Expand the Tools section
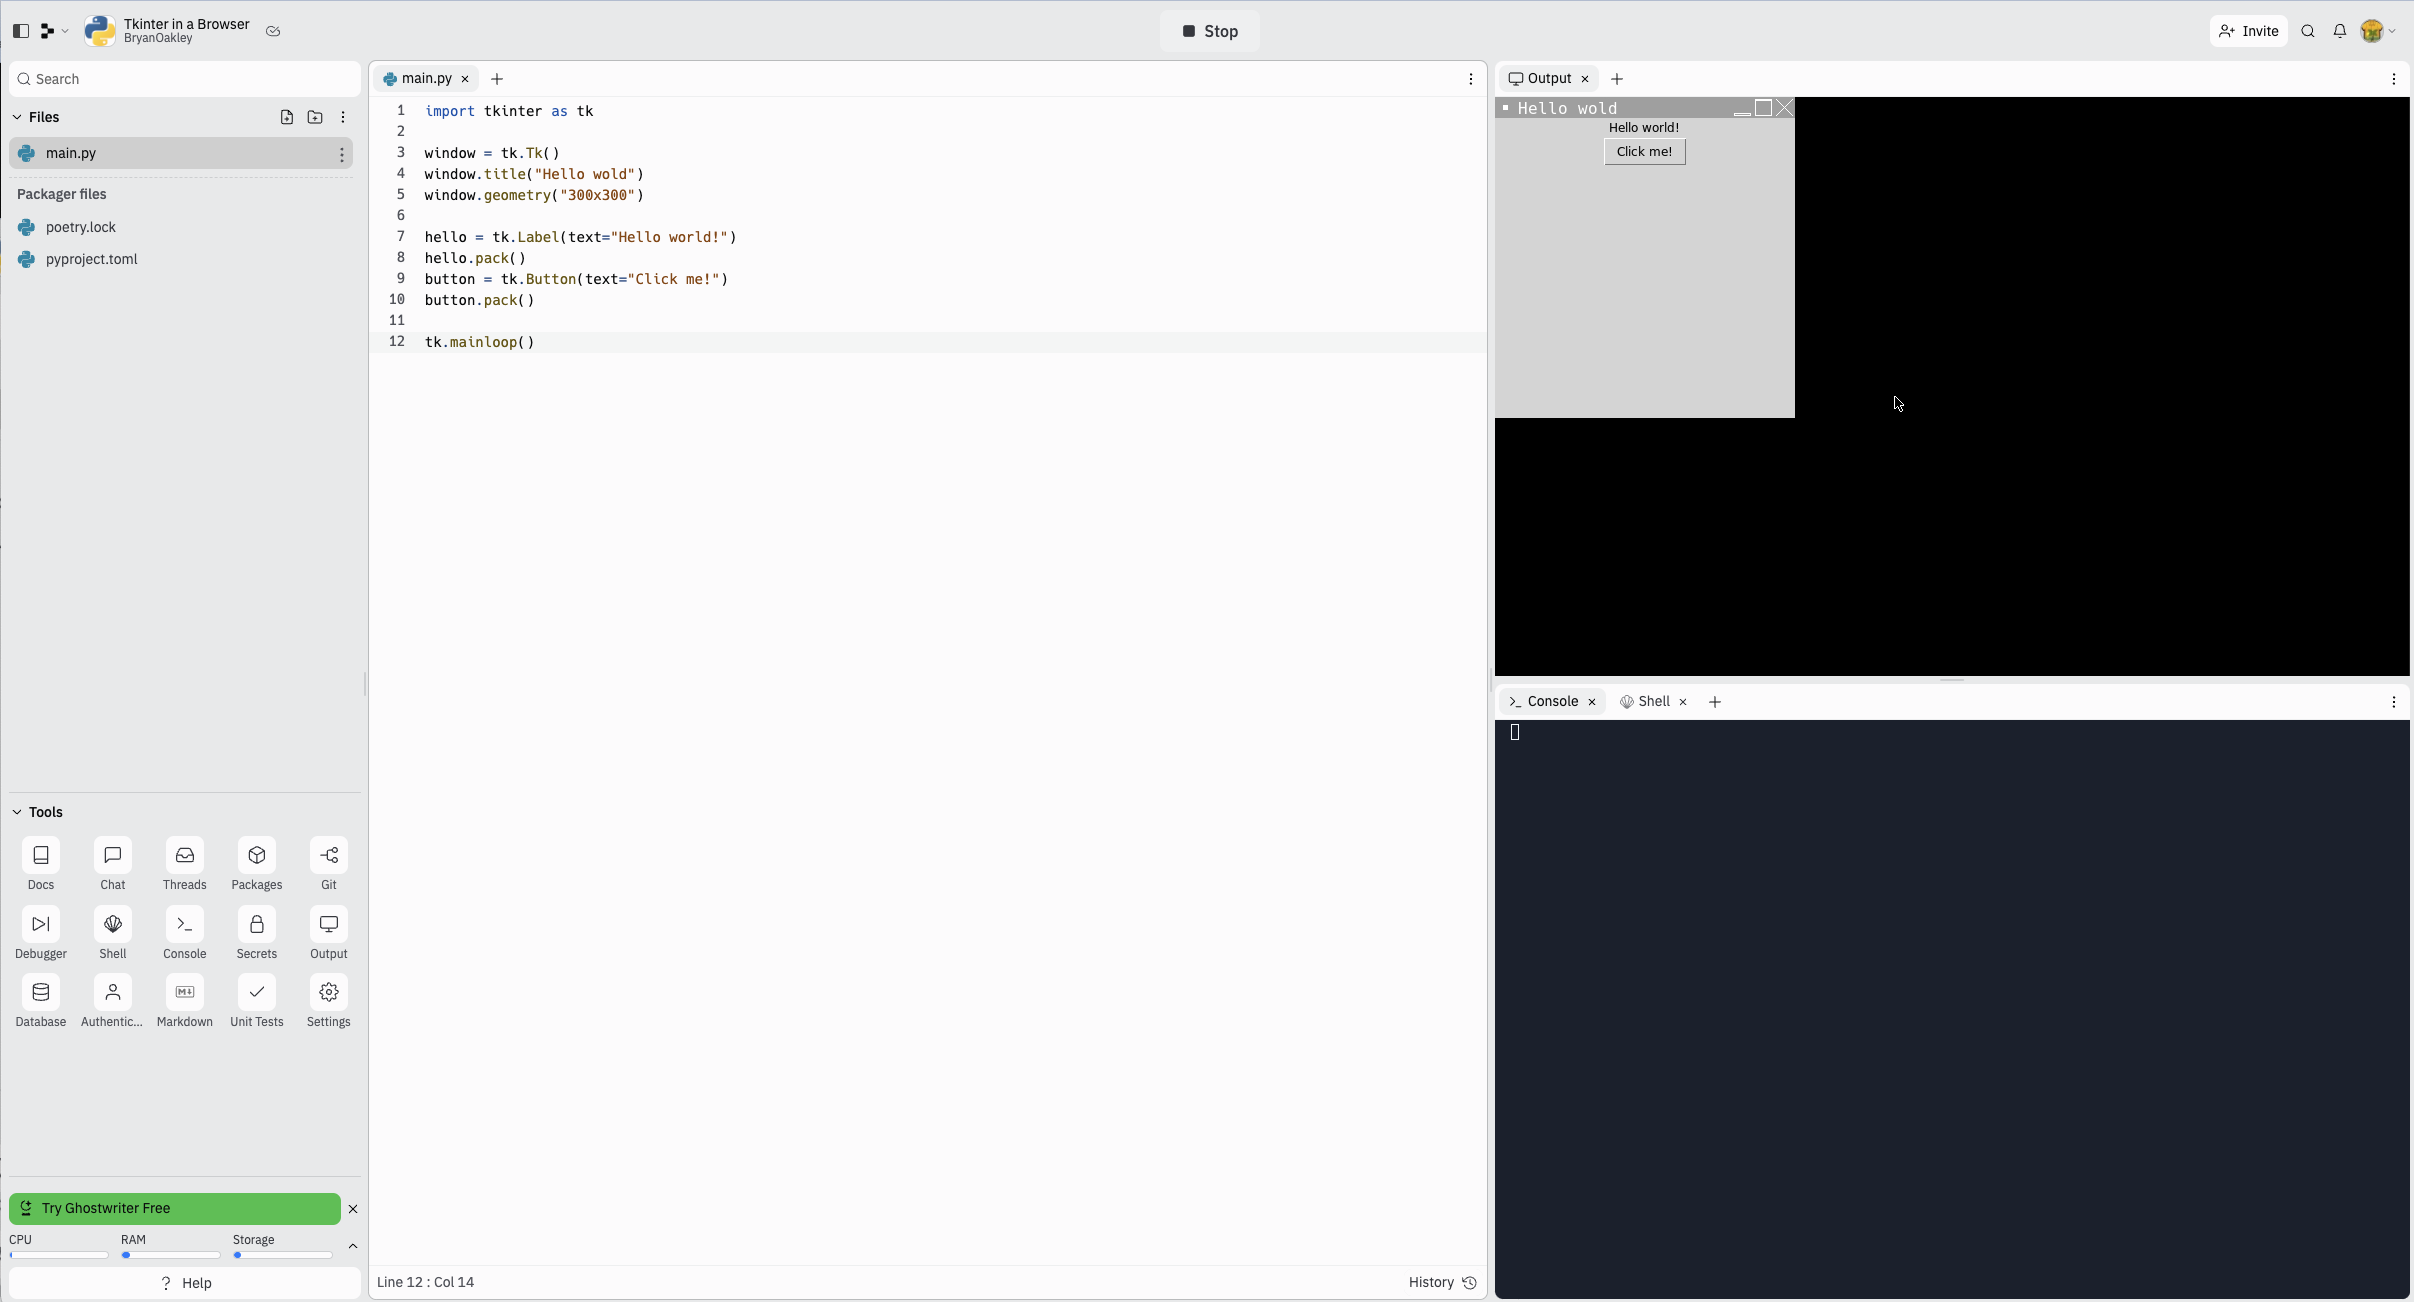Viewport: 2414px width, 1302px height. coord(18,811)
